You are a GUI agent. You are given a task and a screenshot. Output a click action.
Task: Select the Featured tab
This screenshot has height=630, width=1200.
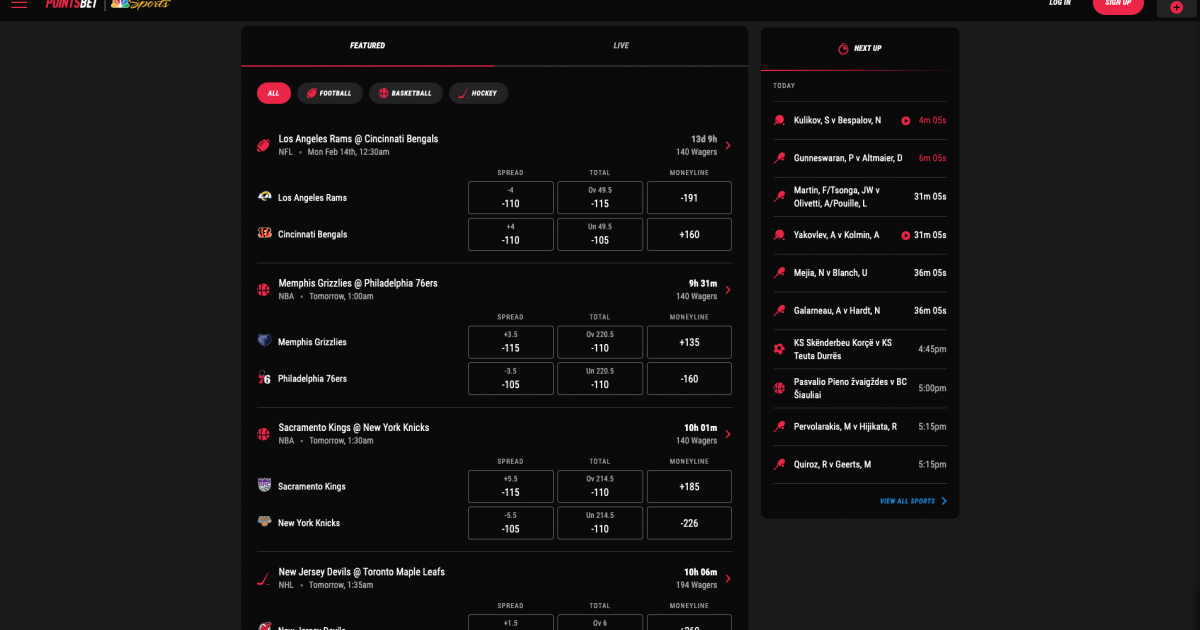[369, 45]
